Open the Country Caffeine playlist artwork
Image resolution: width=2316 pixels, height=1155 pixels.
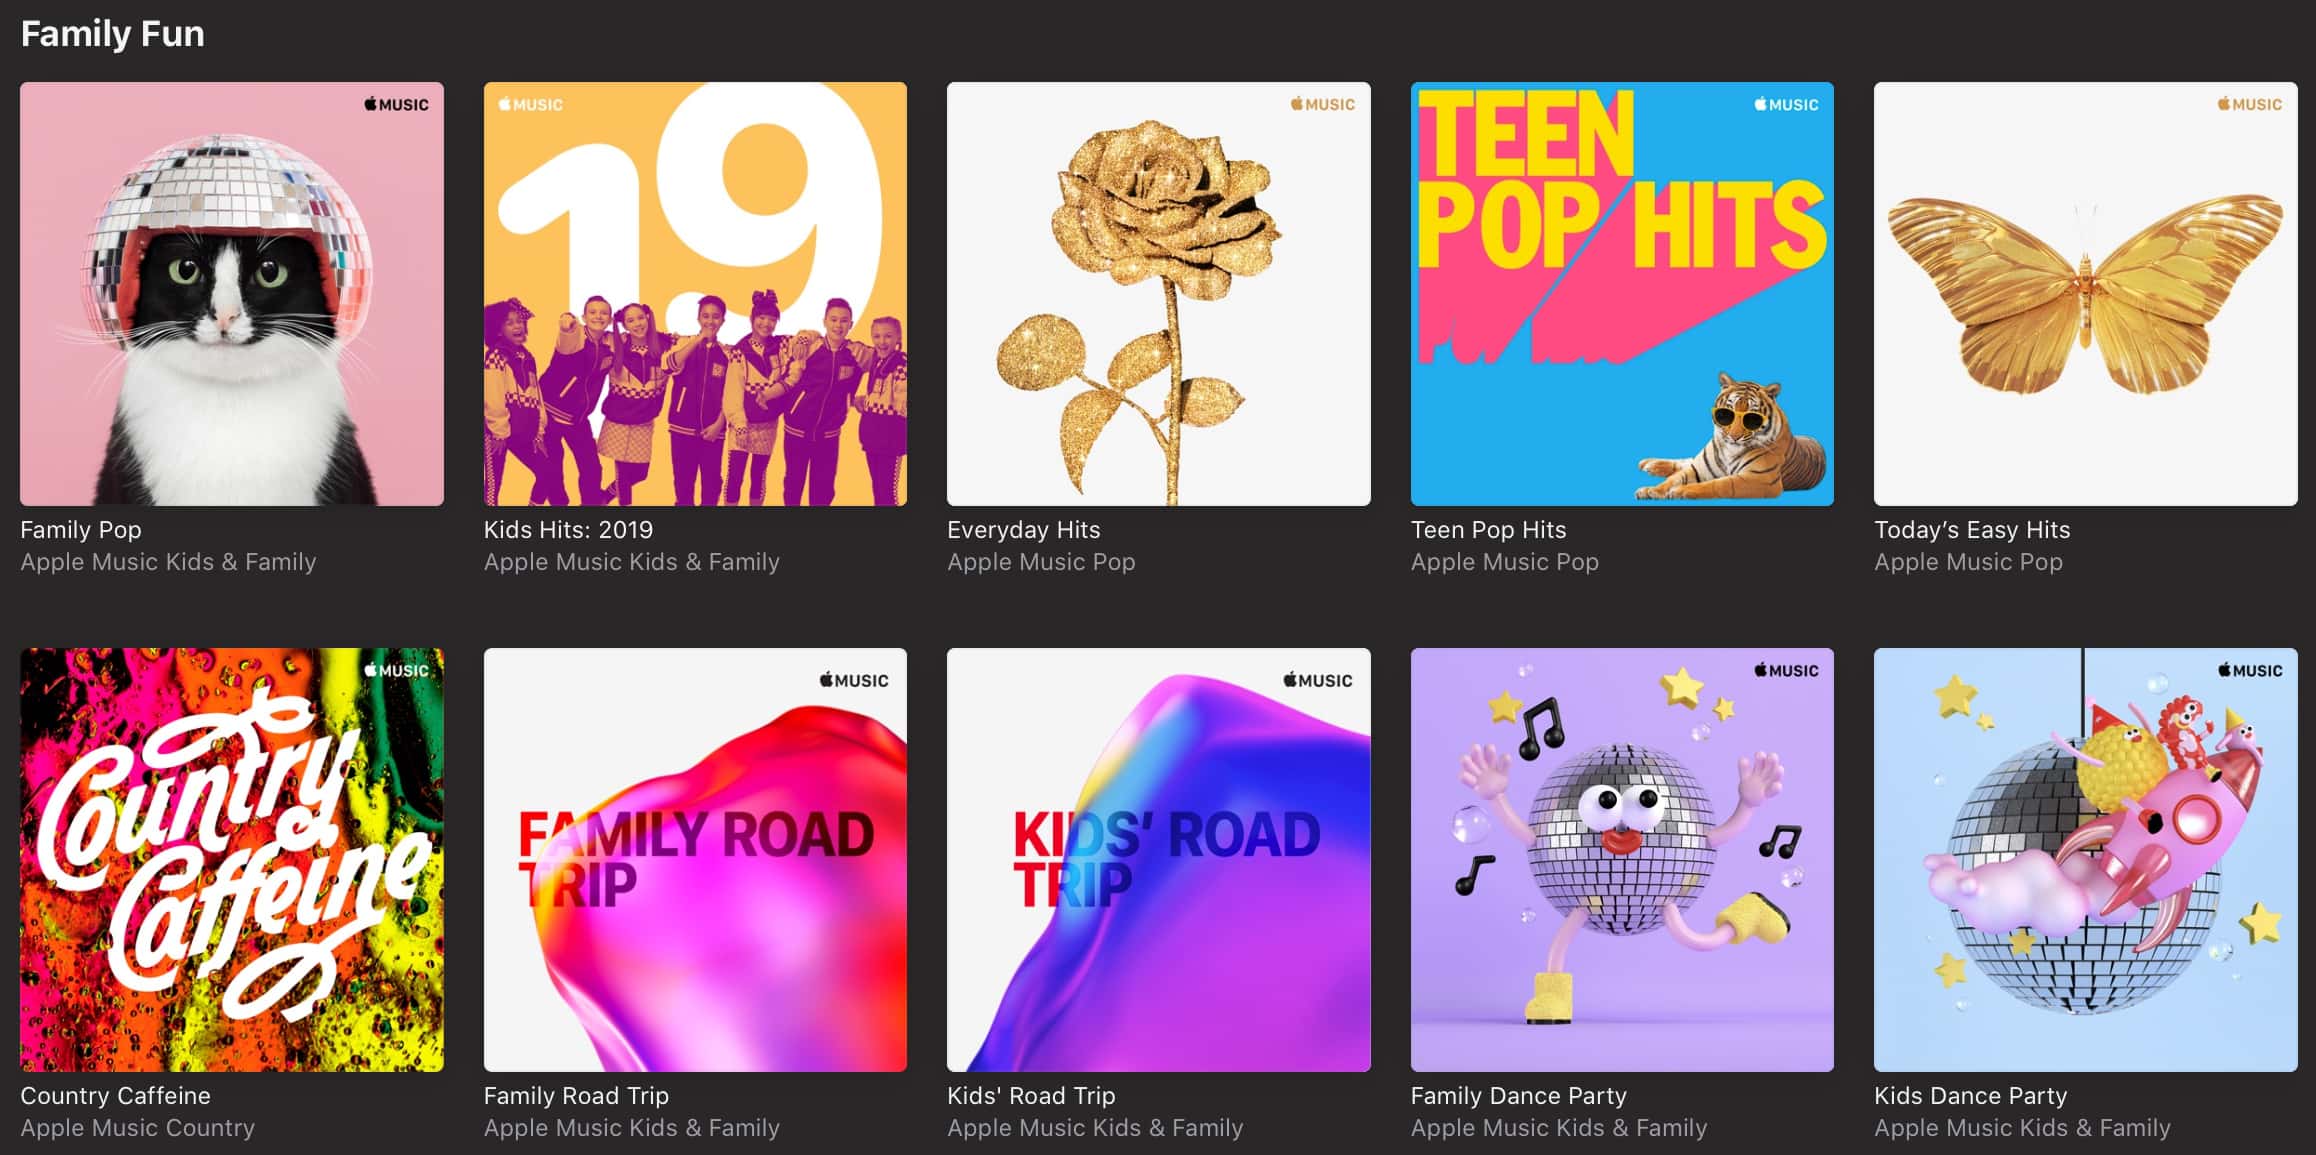coord(232,860)
